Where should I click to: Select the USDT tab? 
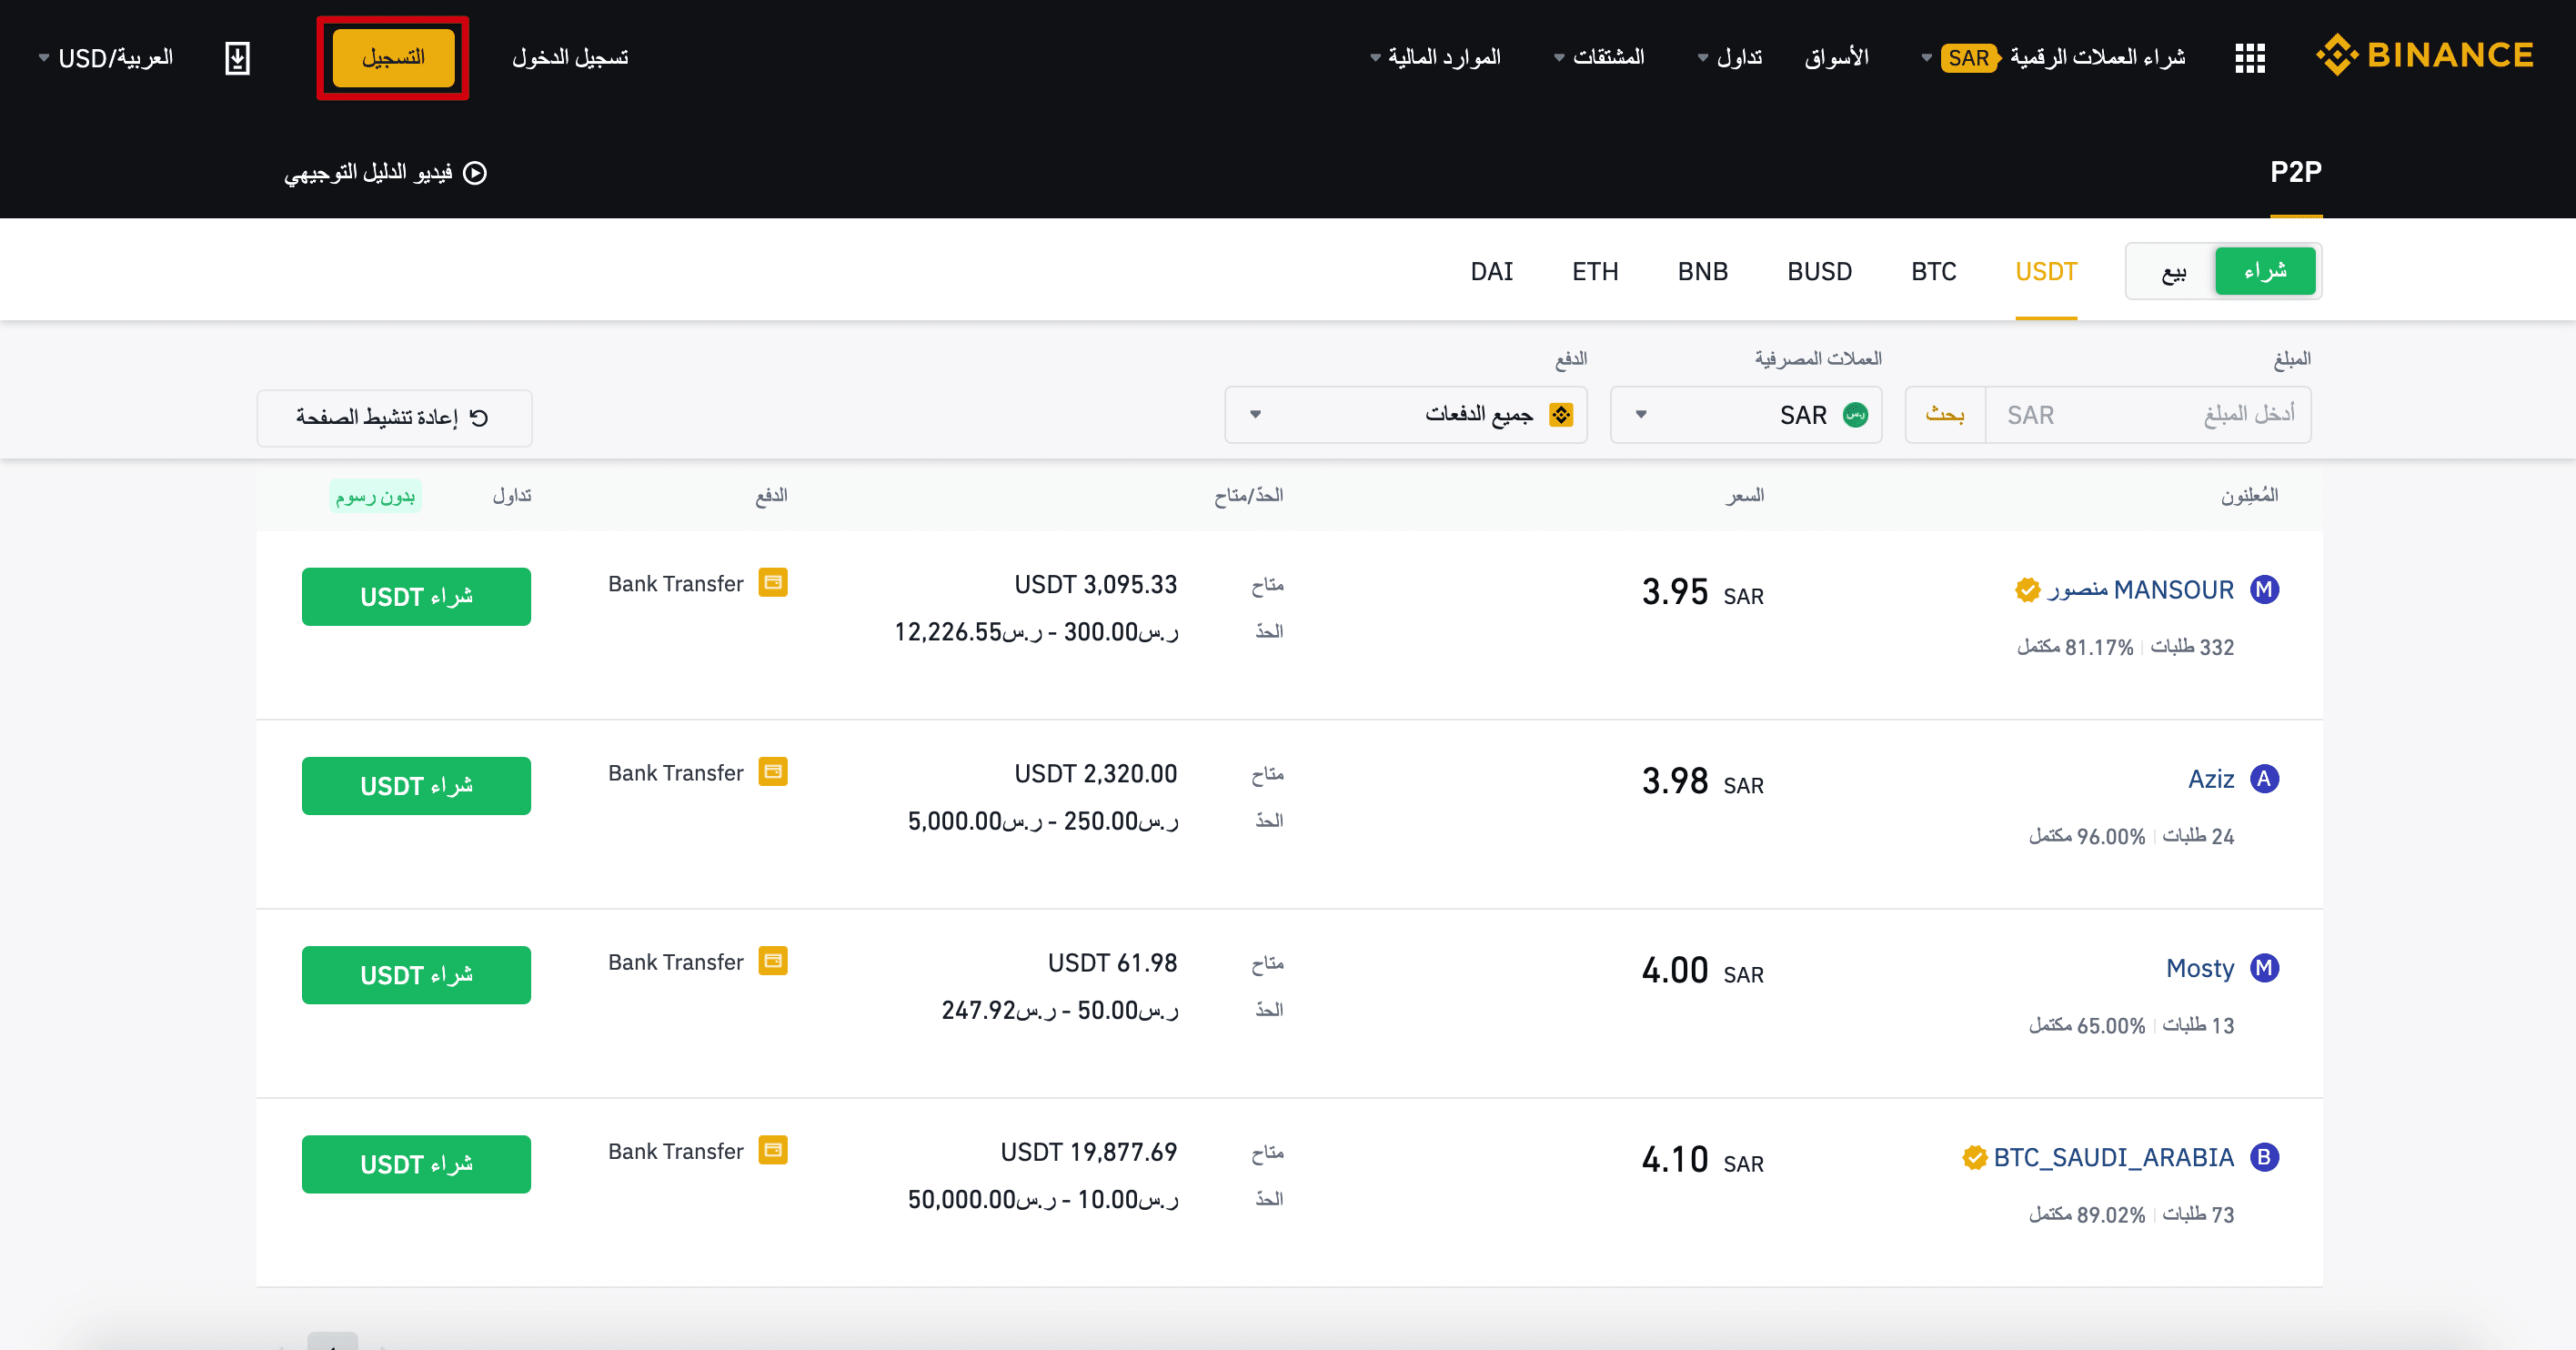[x=2046, y=272]
